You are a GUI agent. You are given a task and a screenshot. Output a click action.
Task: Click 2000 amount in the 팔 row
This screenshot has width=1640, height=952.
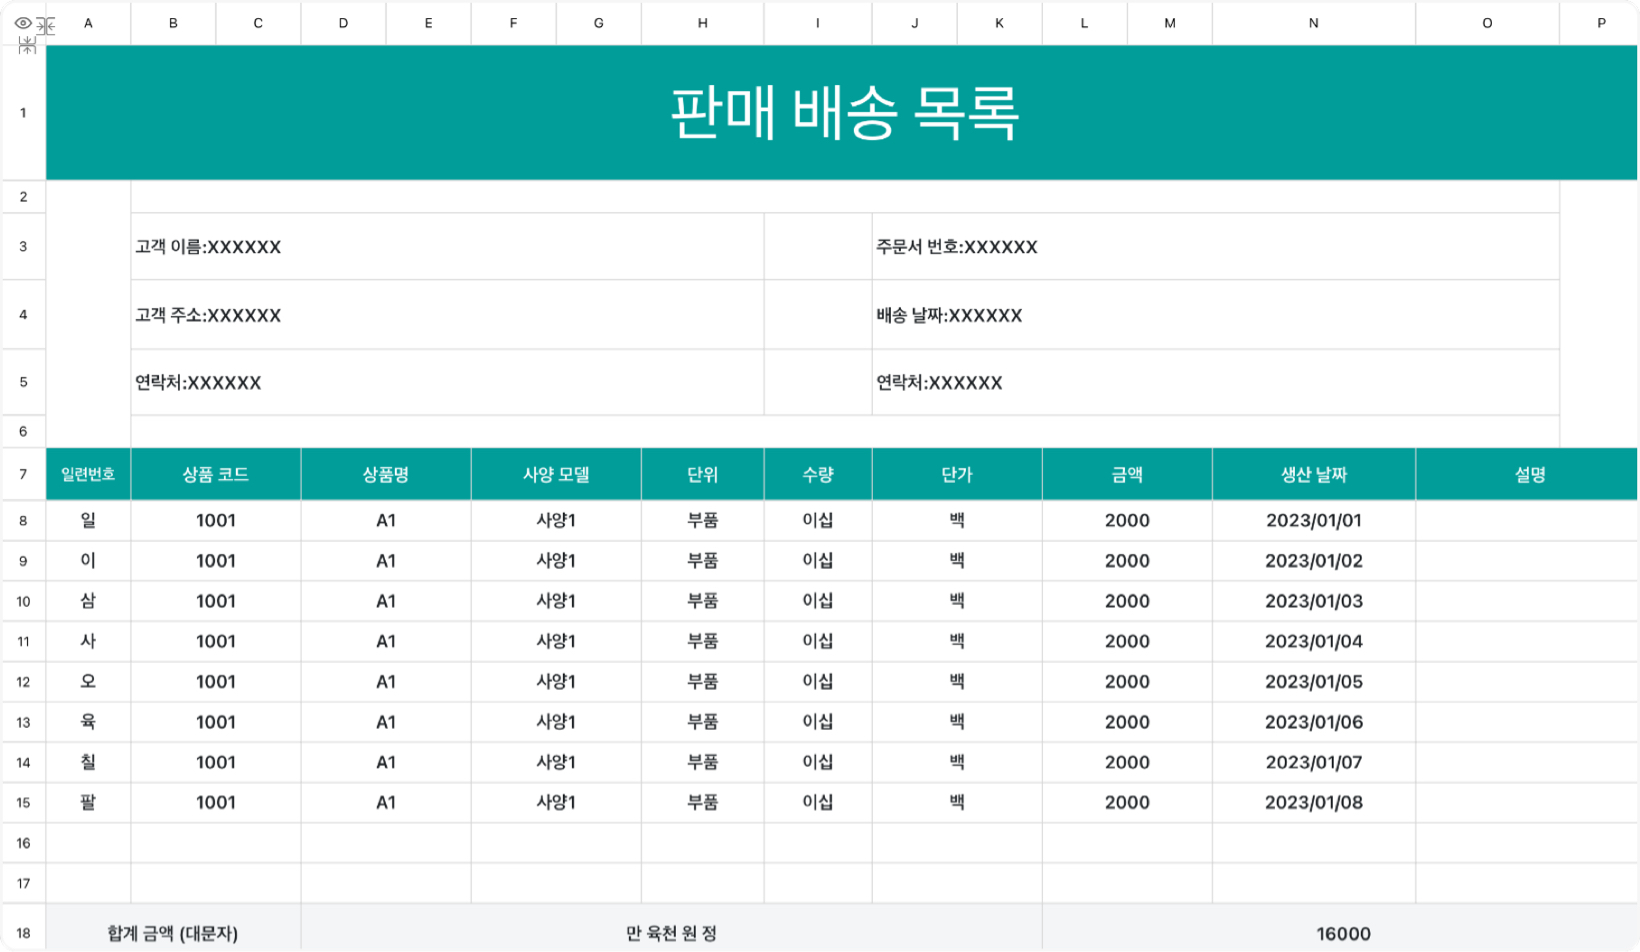click(1127, 802)
